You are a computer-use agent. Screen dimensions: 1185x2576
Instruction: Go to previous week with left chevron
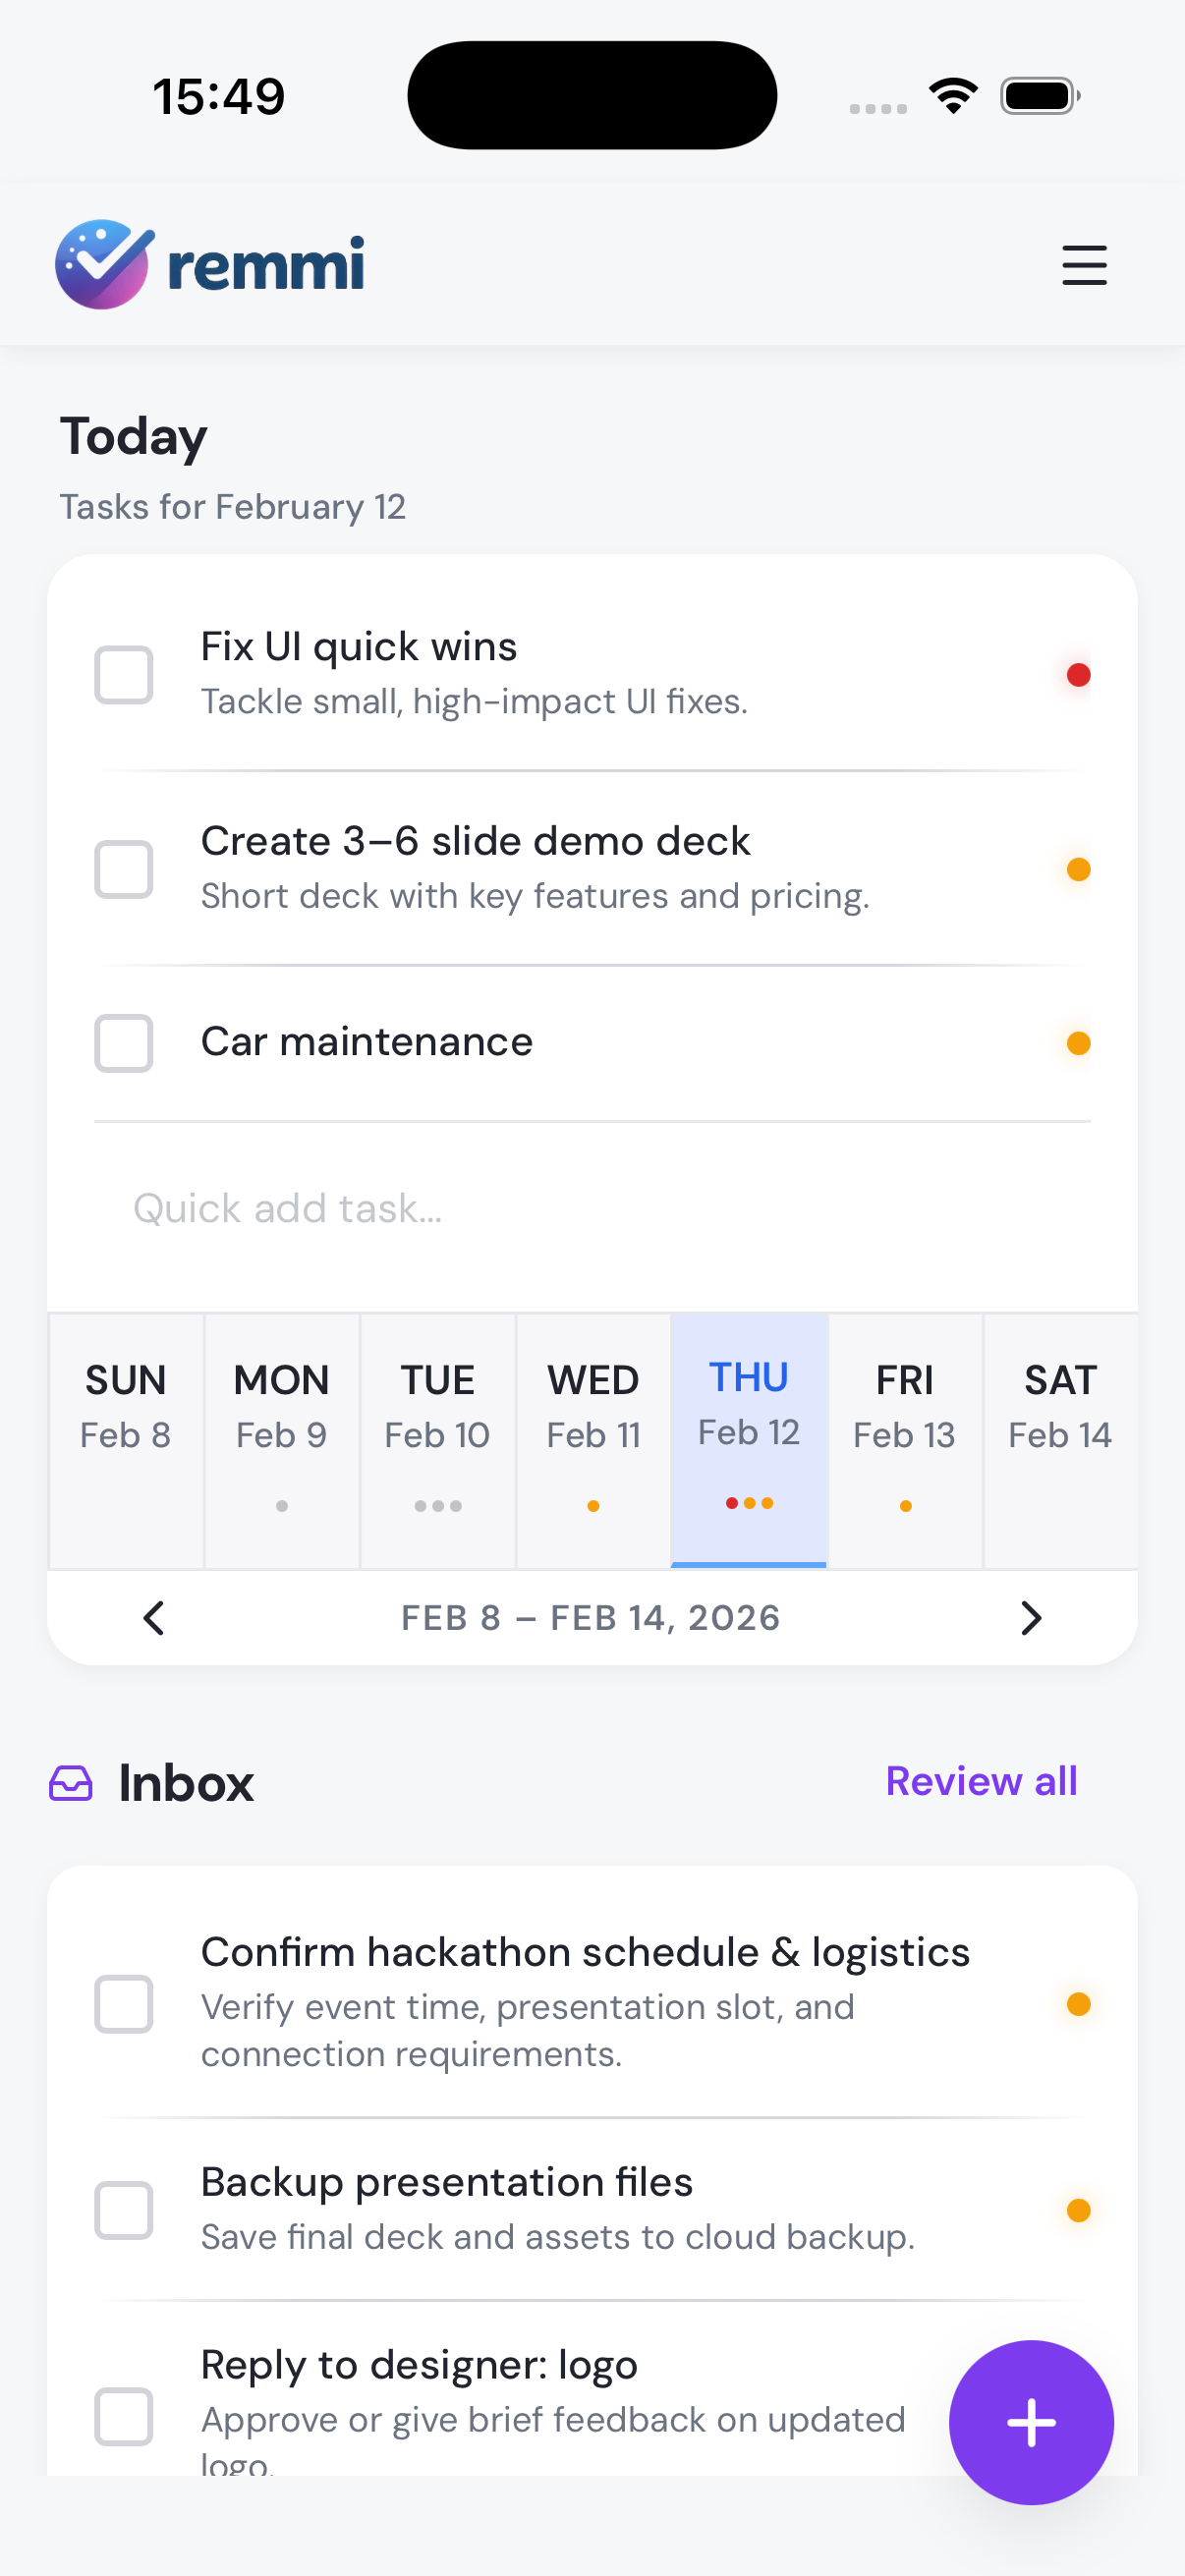(154, 1617)
